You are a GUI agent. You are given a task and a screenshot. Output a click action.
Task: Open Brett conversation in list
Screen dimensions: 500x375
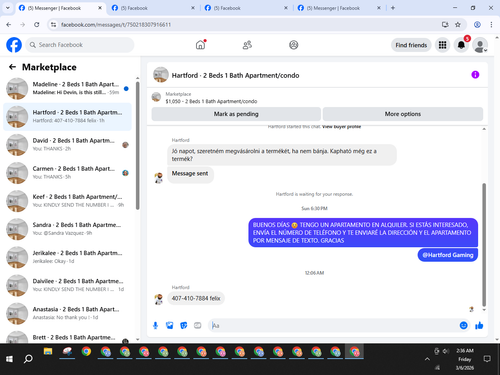pos(67,337)
